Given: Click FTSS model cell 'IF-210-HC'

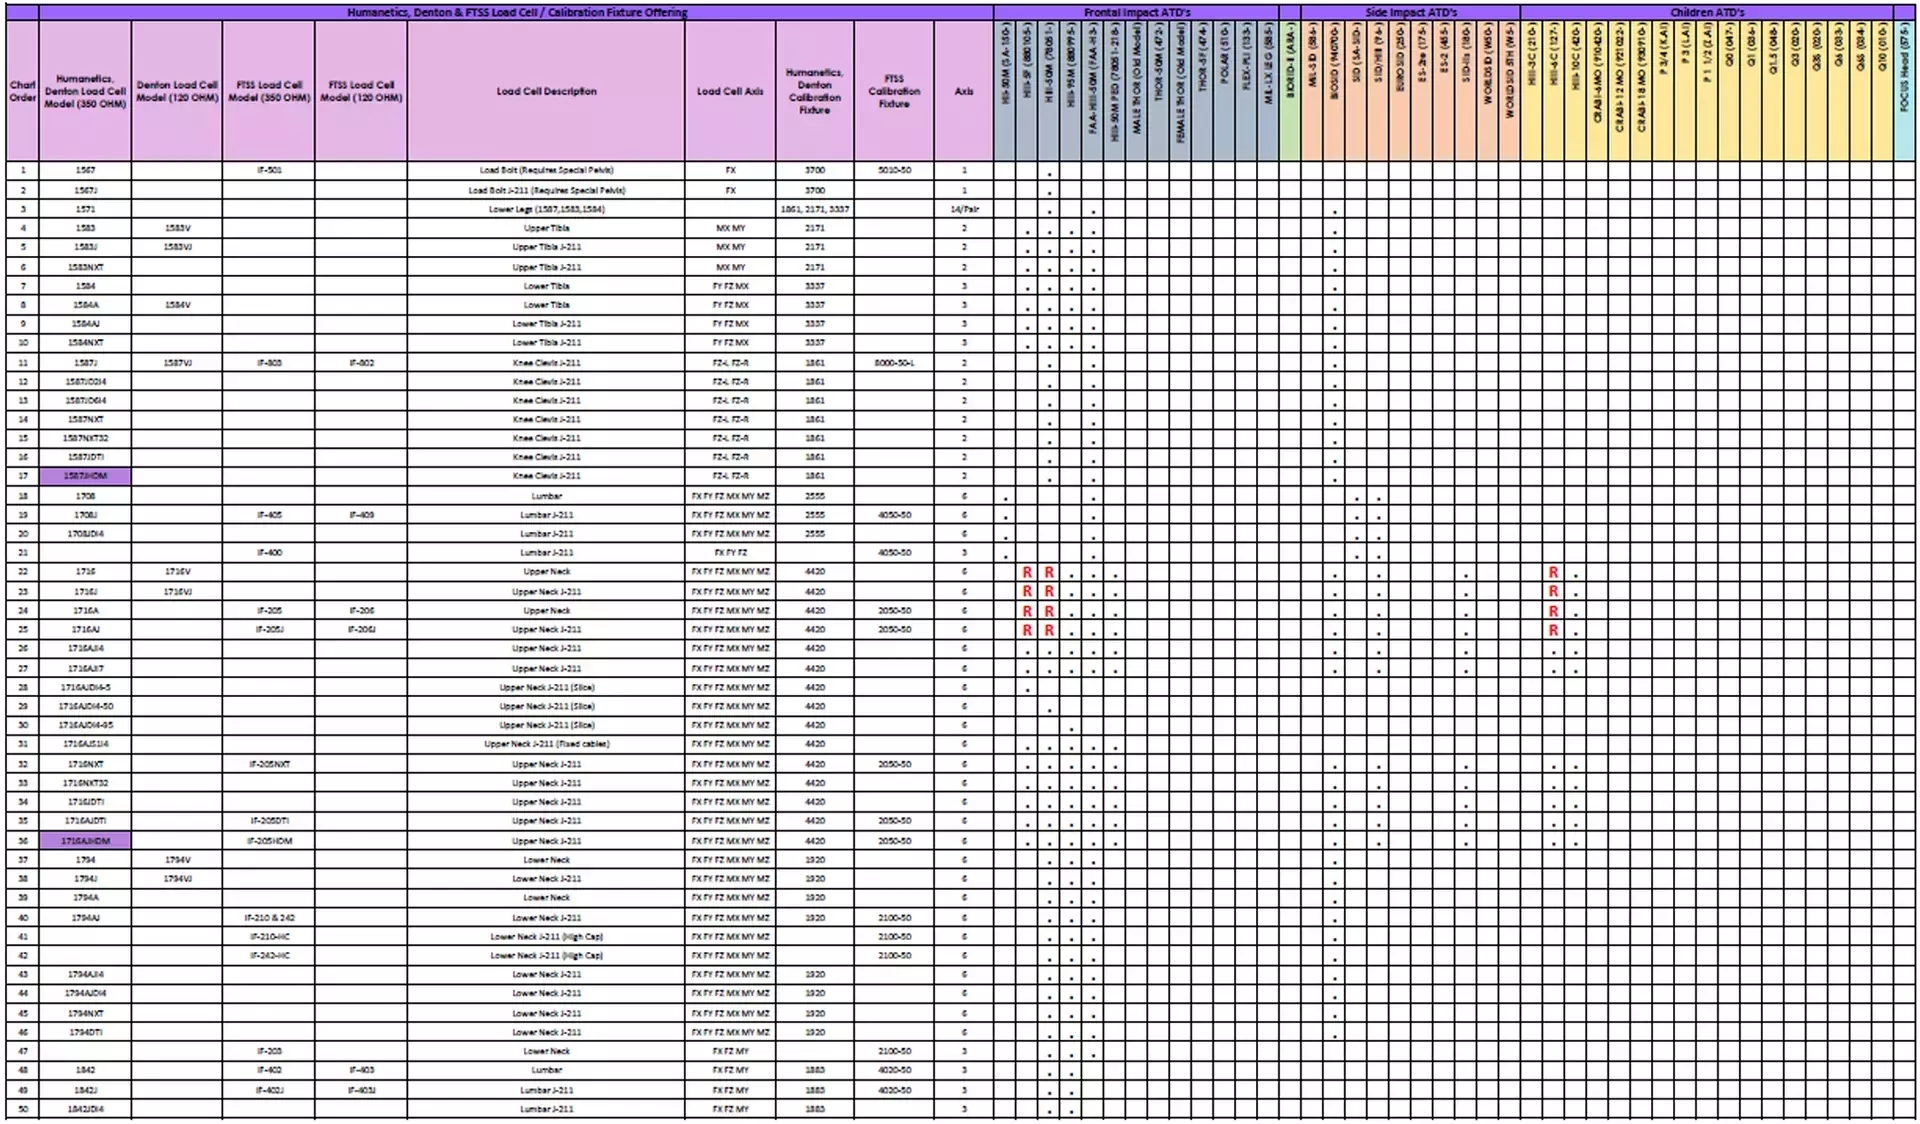Looking at the screenshot, I should (269, 937).
